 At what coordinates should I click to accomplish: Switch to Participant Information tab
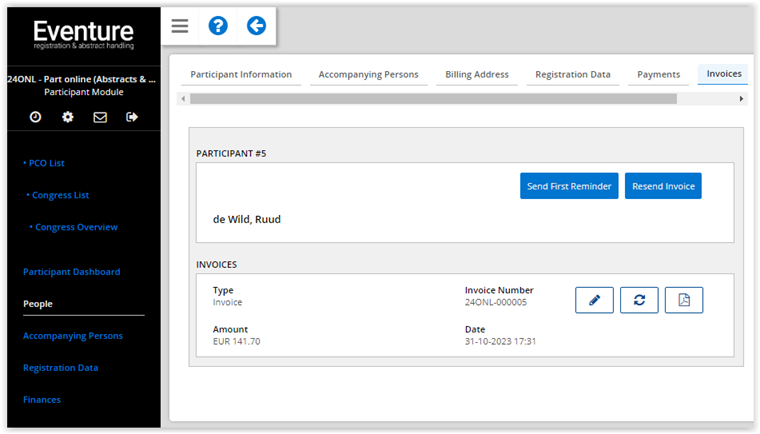point(241,75)
